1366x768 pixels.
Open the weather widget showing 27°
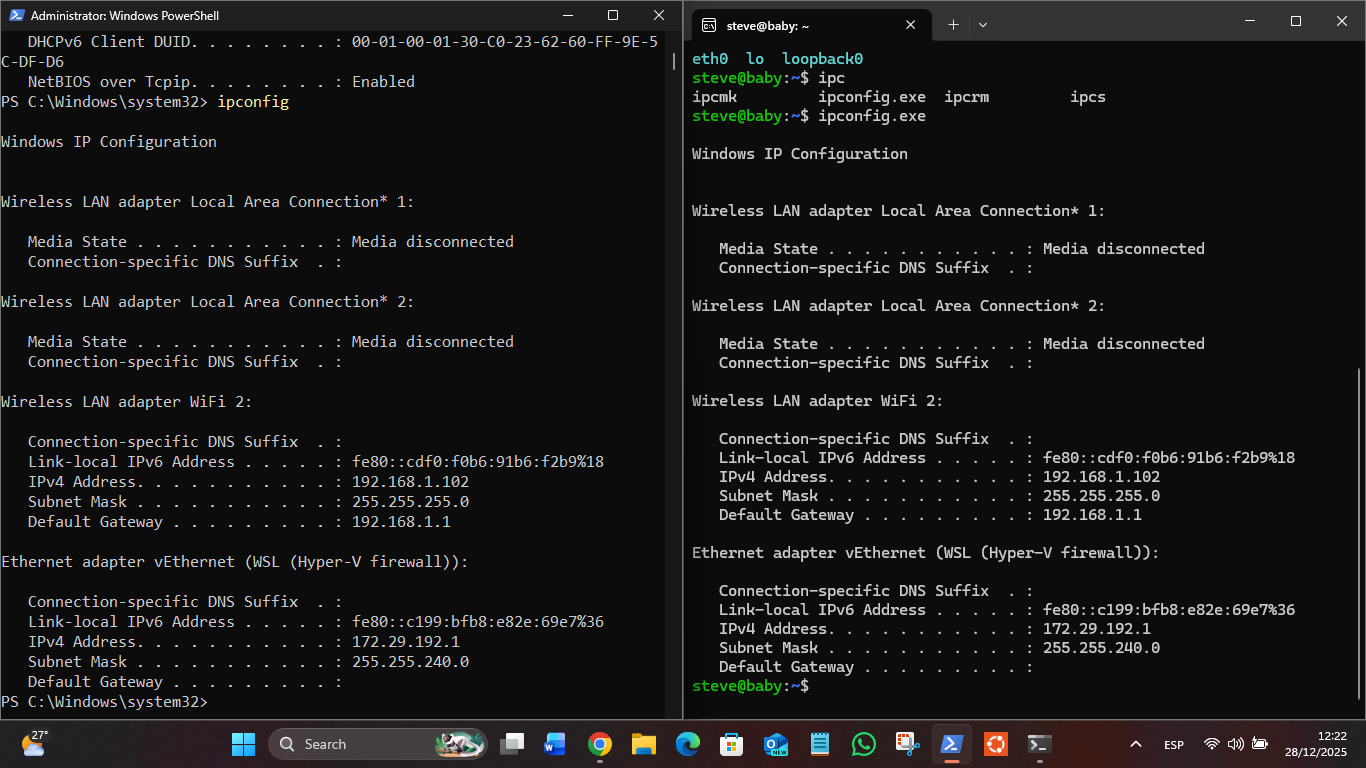tap(34, 743)
